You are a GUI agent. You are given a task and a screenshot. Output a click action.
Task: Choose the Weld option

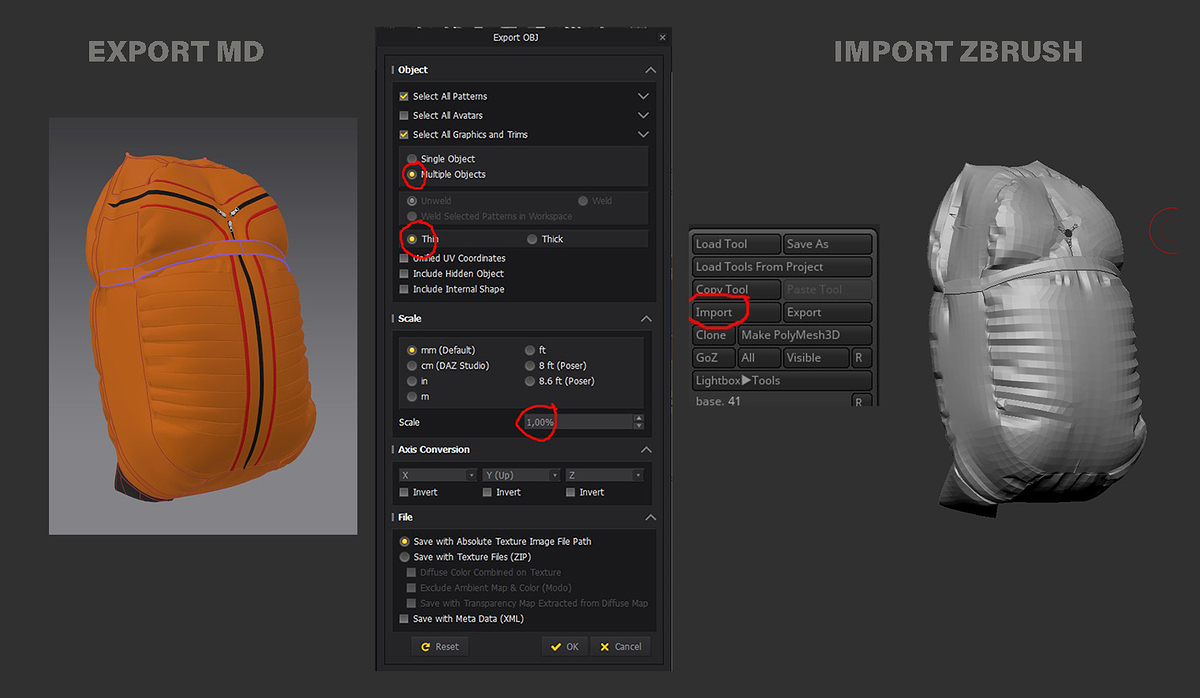click(583, 201)
